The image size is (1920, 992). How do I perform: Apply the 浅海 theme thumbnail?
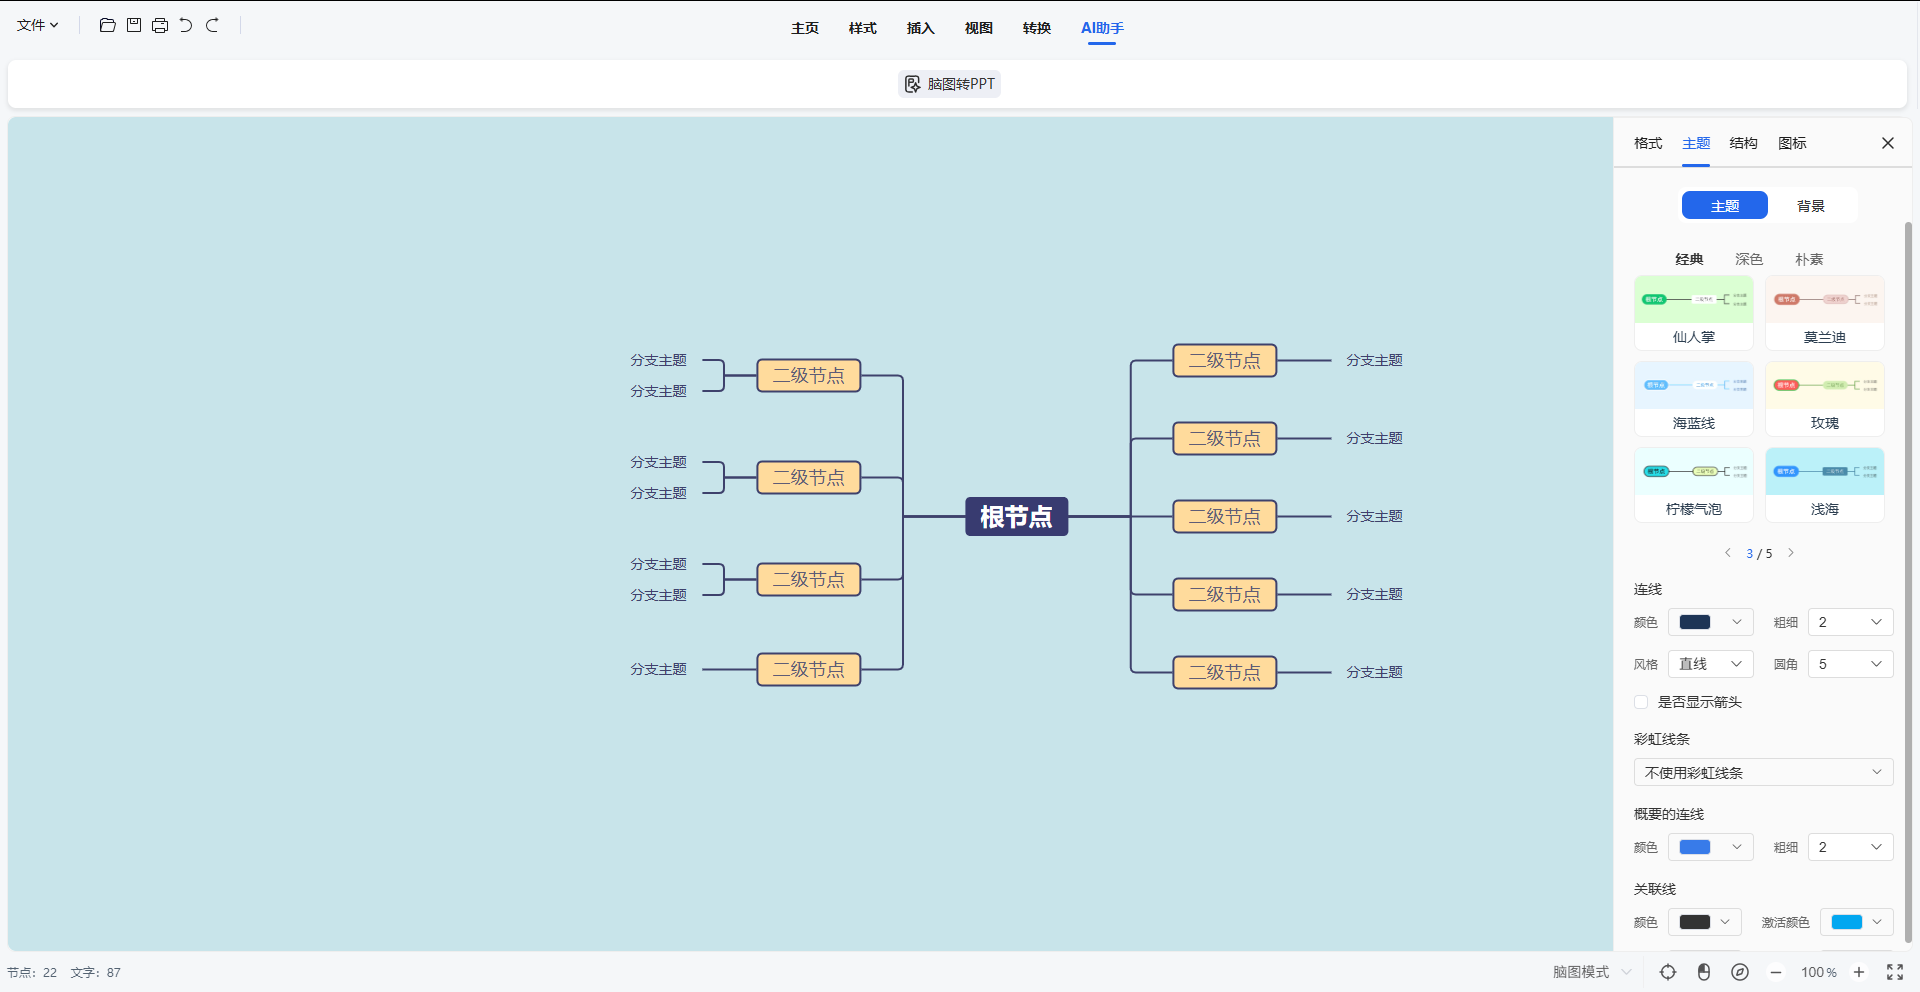pyautogui.click(x=1825, y=484)
